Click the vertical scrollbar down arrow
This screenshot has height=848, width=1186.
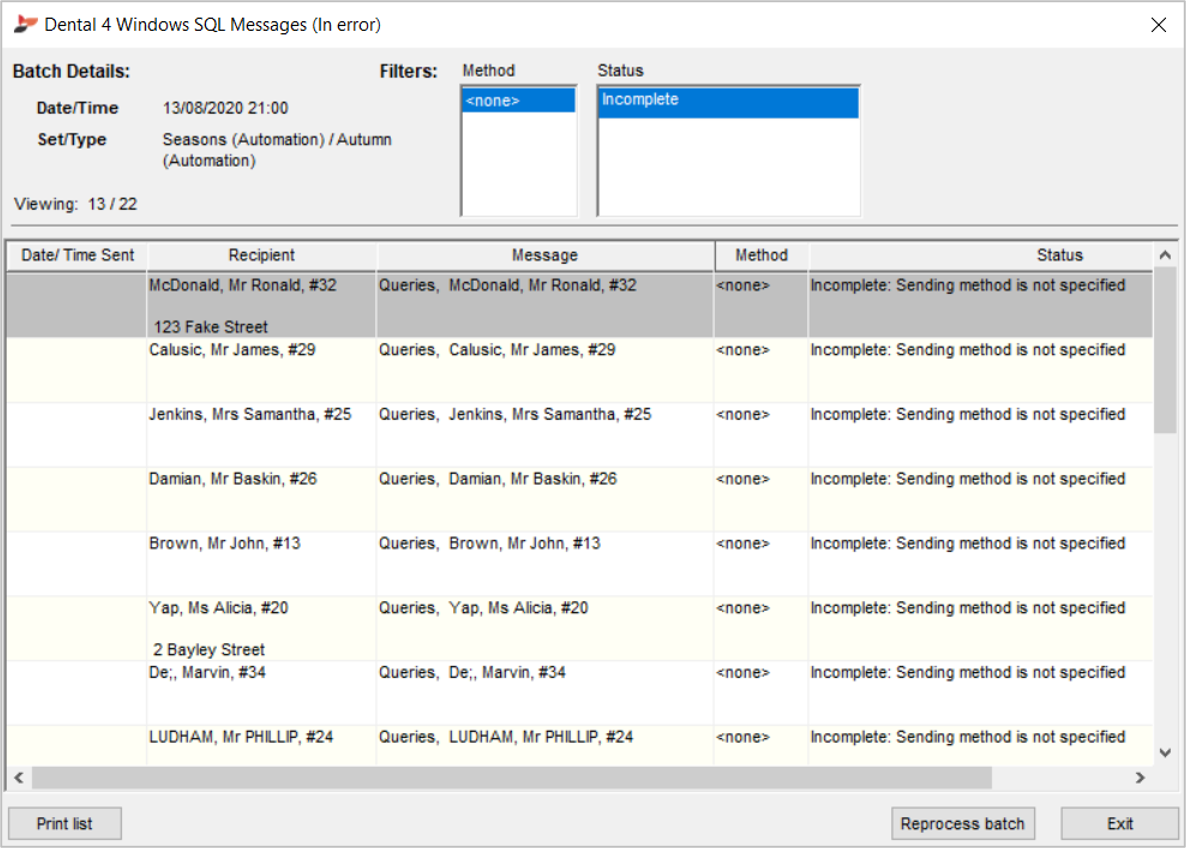click(x=1165, y=753)
